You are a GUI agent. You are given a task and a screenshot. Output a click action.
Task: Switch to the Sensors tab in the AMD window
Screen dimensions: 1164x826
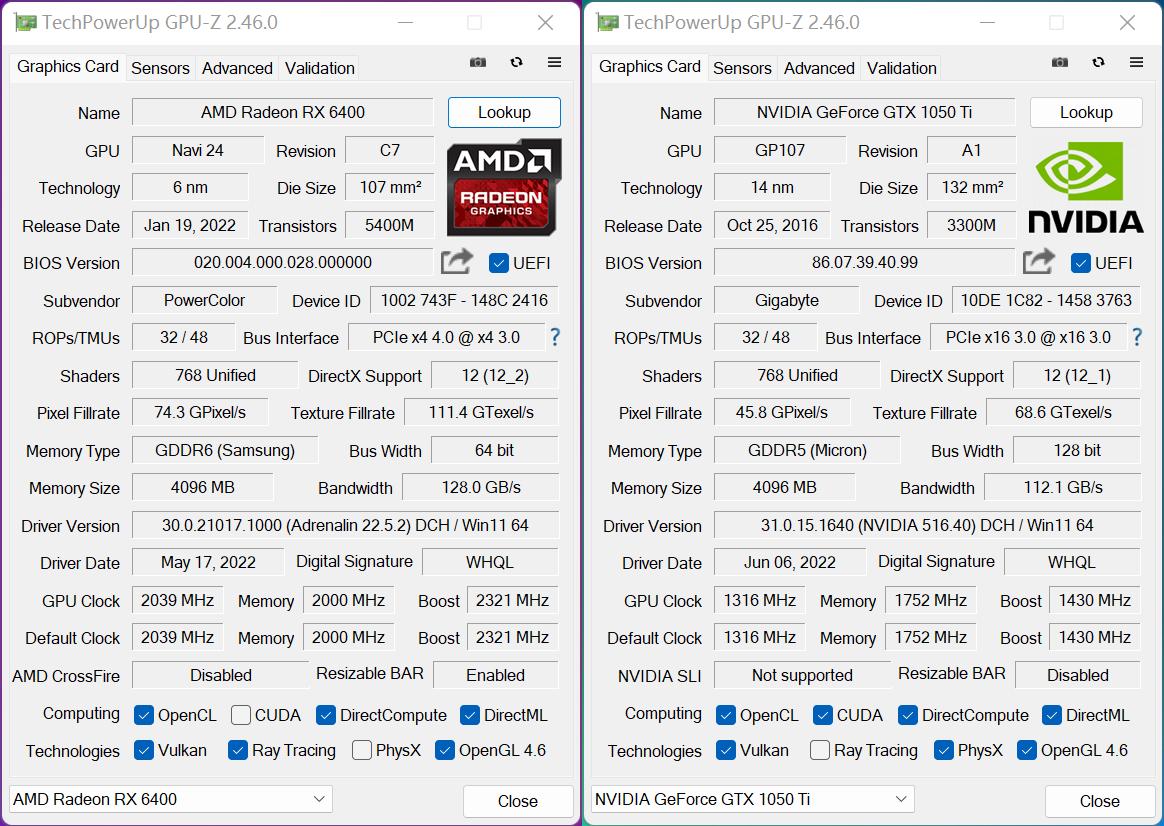[x=160, y=68]
